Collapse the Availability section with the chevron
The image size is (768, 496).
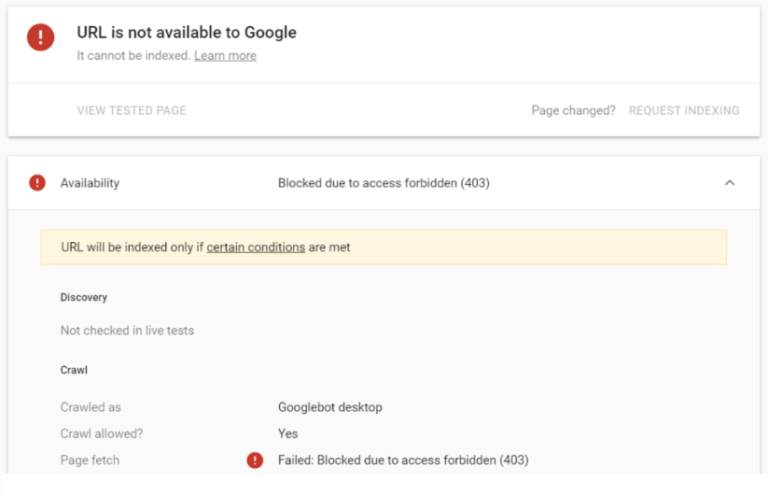729,183
